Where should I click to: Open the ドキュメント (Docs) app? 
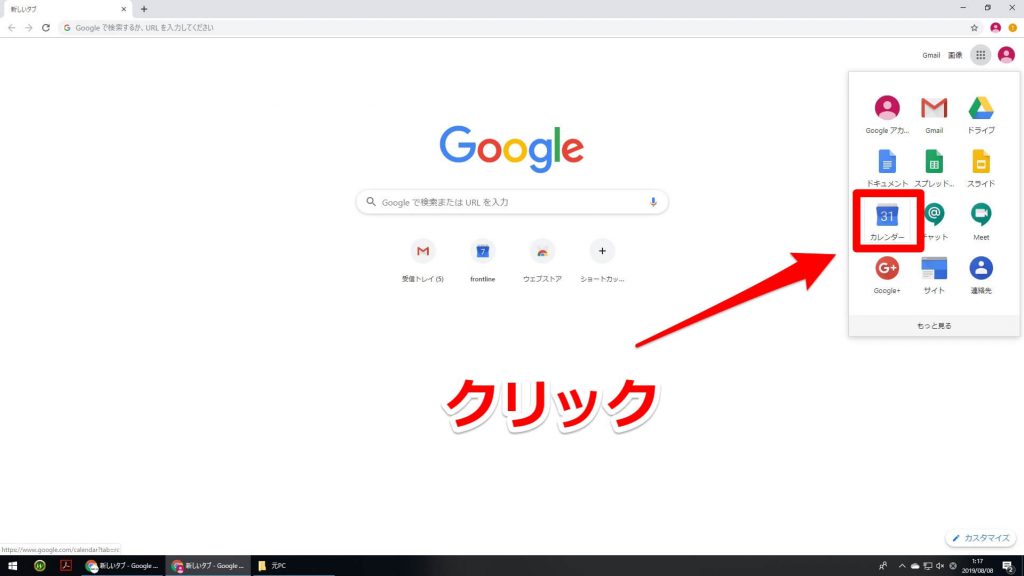click(x=887, y=168)
